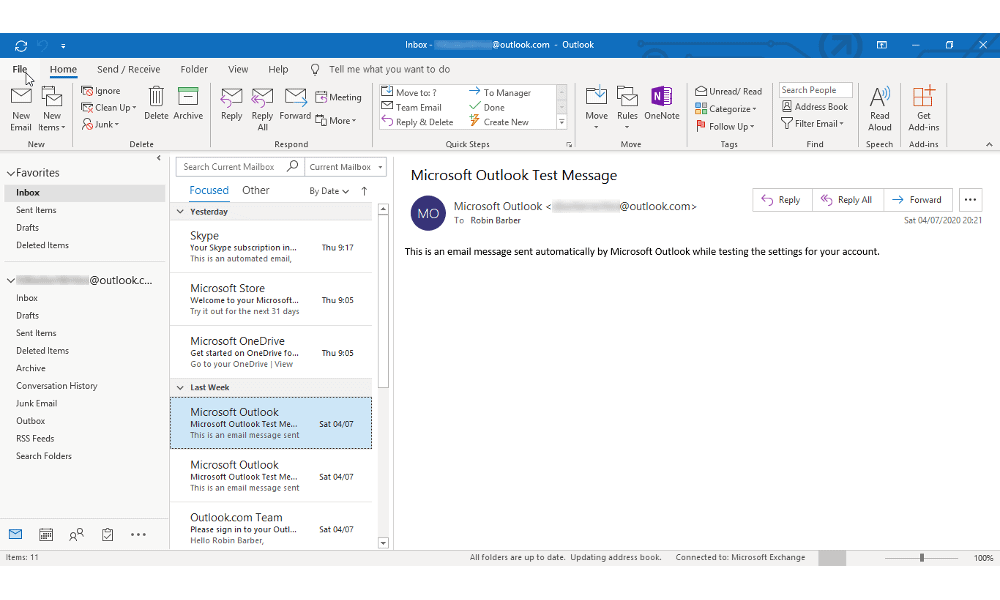Expand the Quick Steps gallery

(562, 122)
